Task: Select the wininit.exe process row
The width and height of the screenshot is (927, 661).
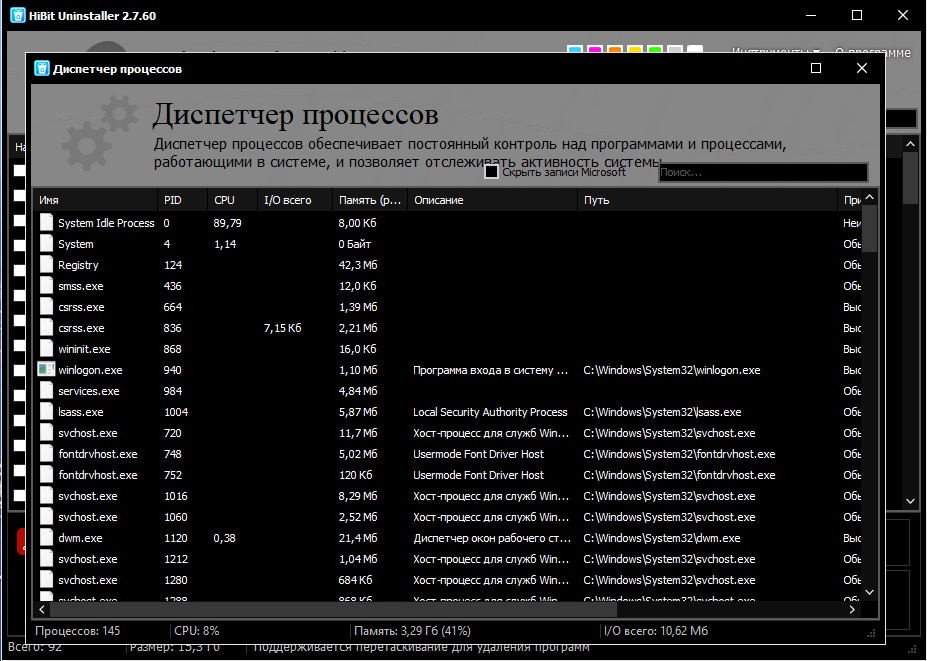Action: 447,349
